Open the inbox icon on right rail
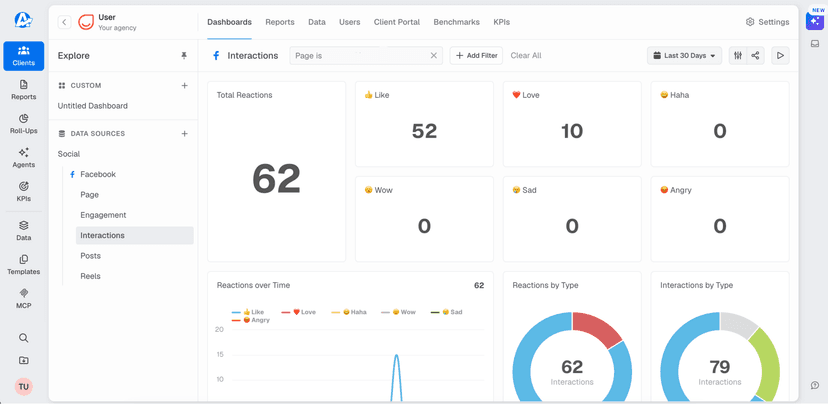 pyautogui.click(x=815, y=44)
